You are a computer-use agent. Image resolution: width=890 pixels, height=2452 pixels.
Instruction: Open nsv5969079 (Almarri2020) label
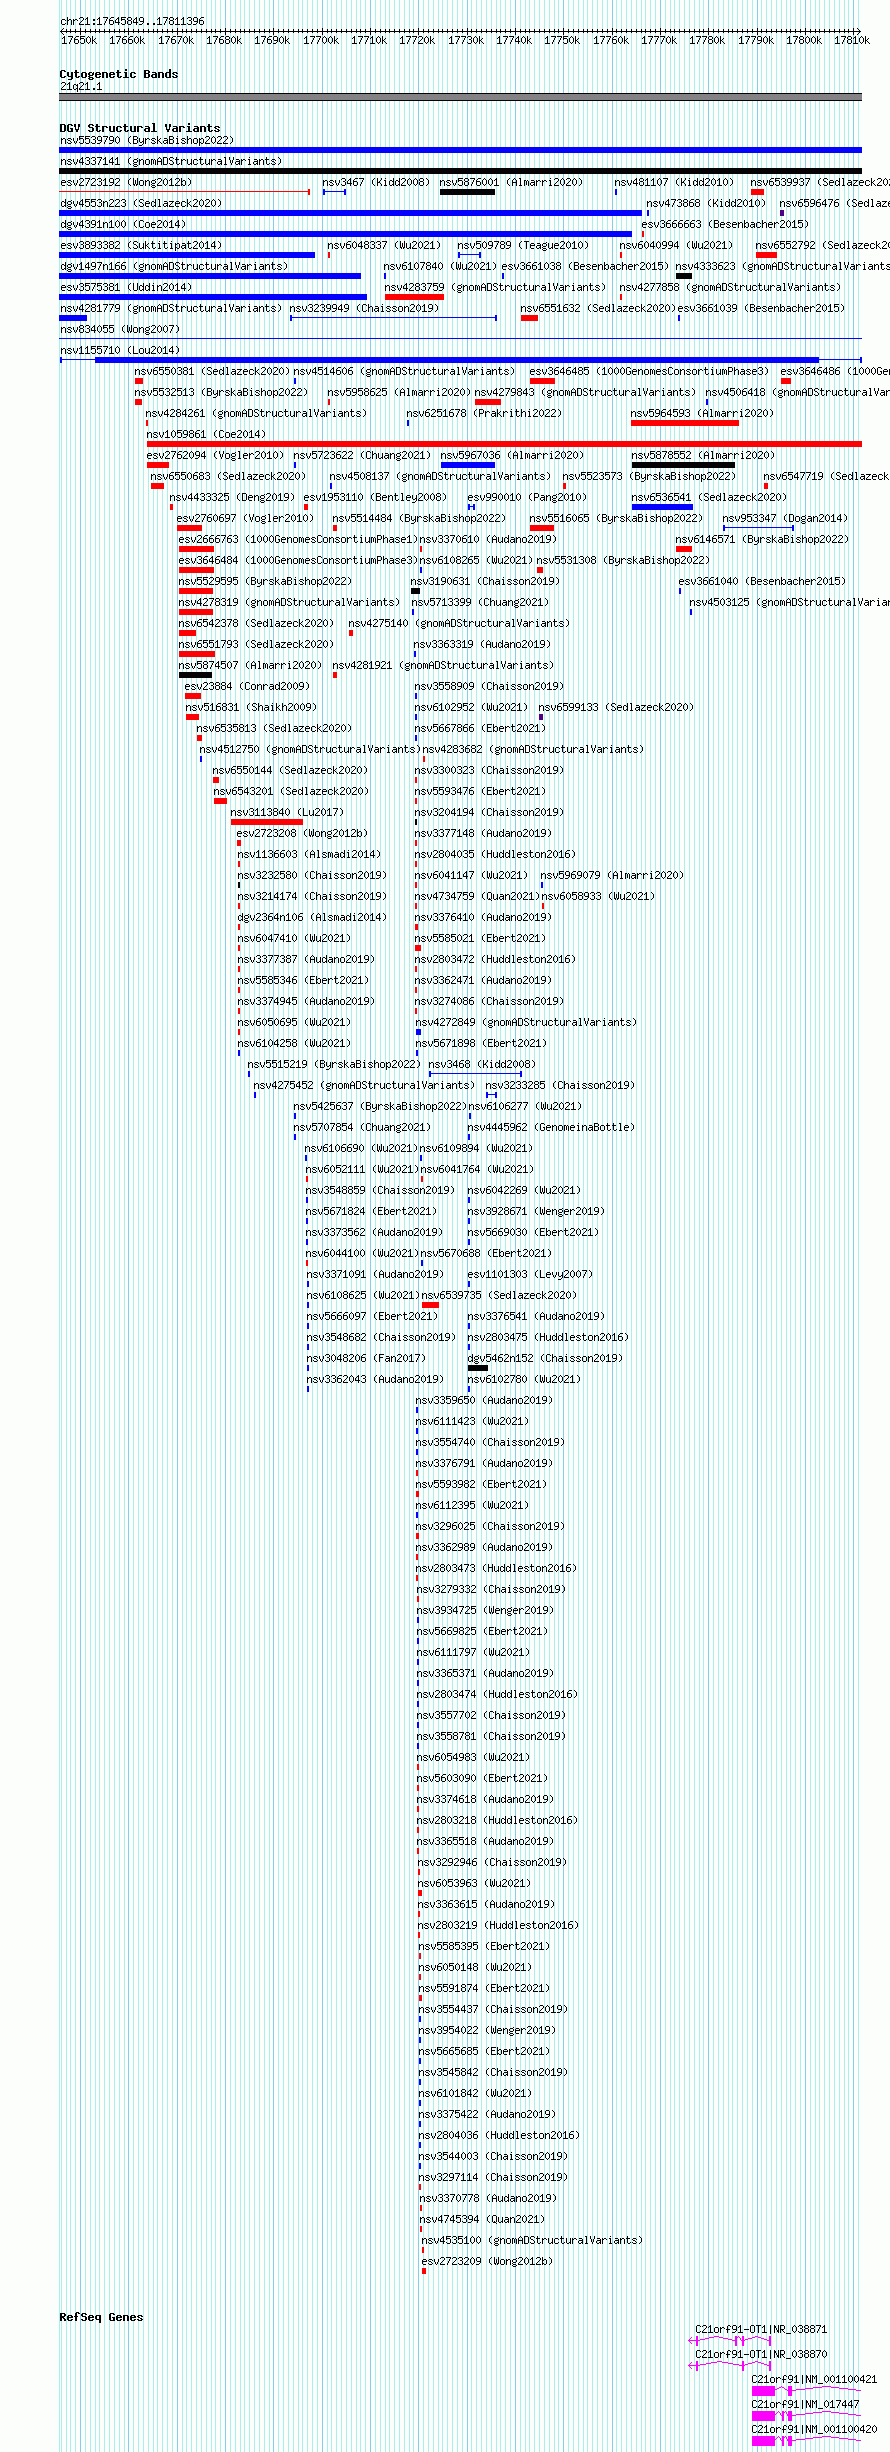[x=612, y=875]
